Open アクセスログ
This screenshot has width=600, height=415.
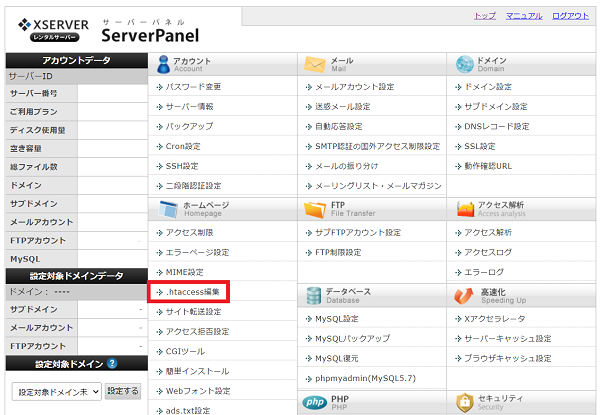point(488,252)
